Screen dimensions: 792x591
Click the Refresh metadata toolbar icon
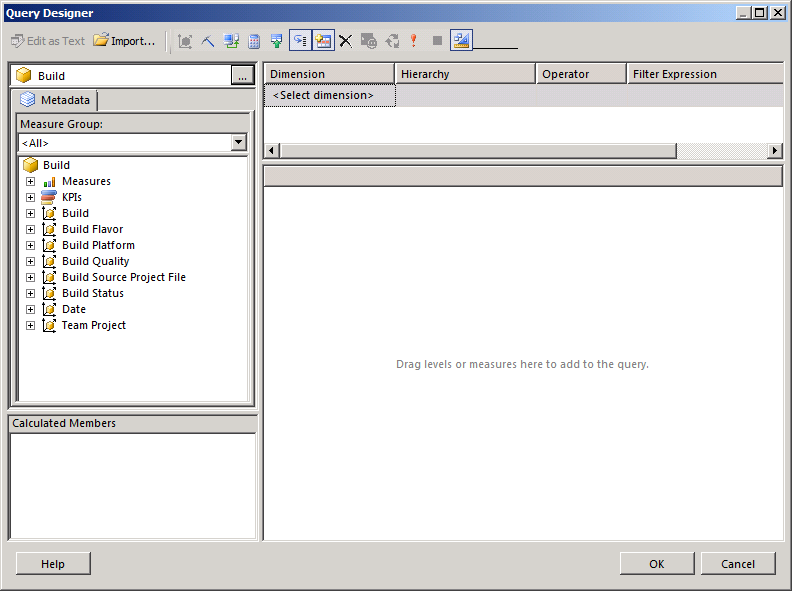pyautogui.click(x=231, y=41)
